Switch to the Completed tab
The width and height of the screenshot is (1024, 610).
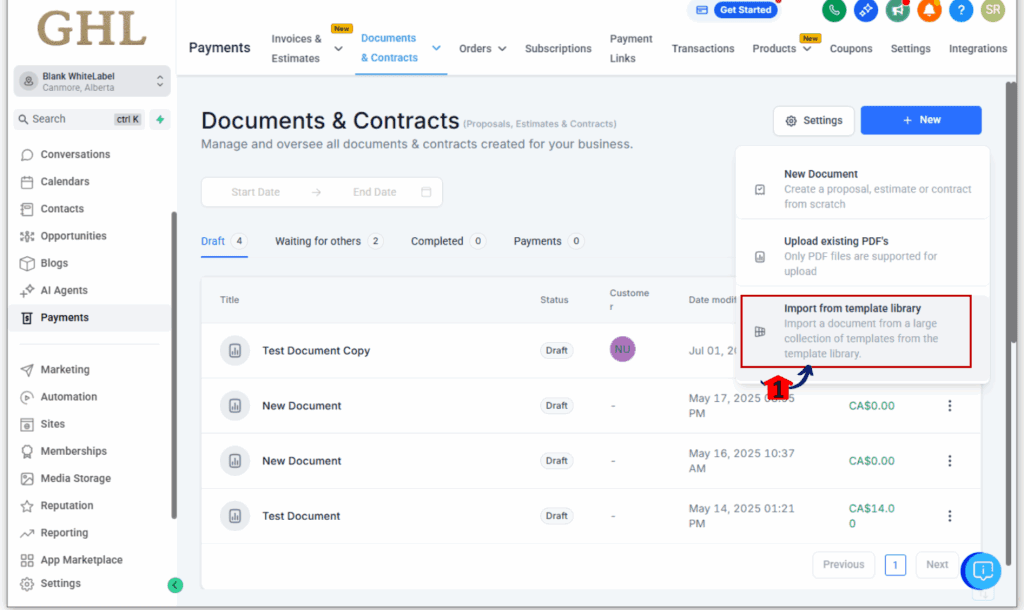(x=448, y=241)
